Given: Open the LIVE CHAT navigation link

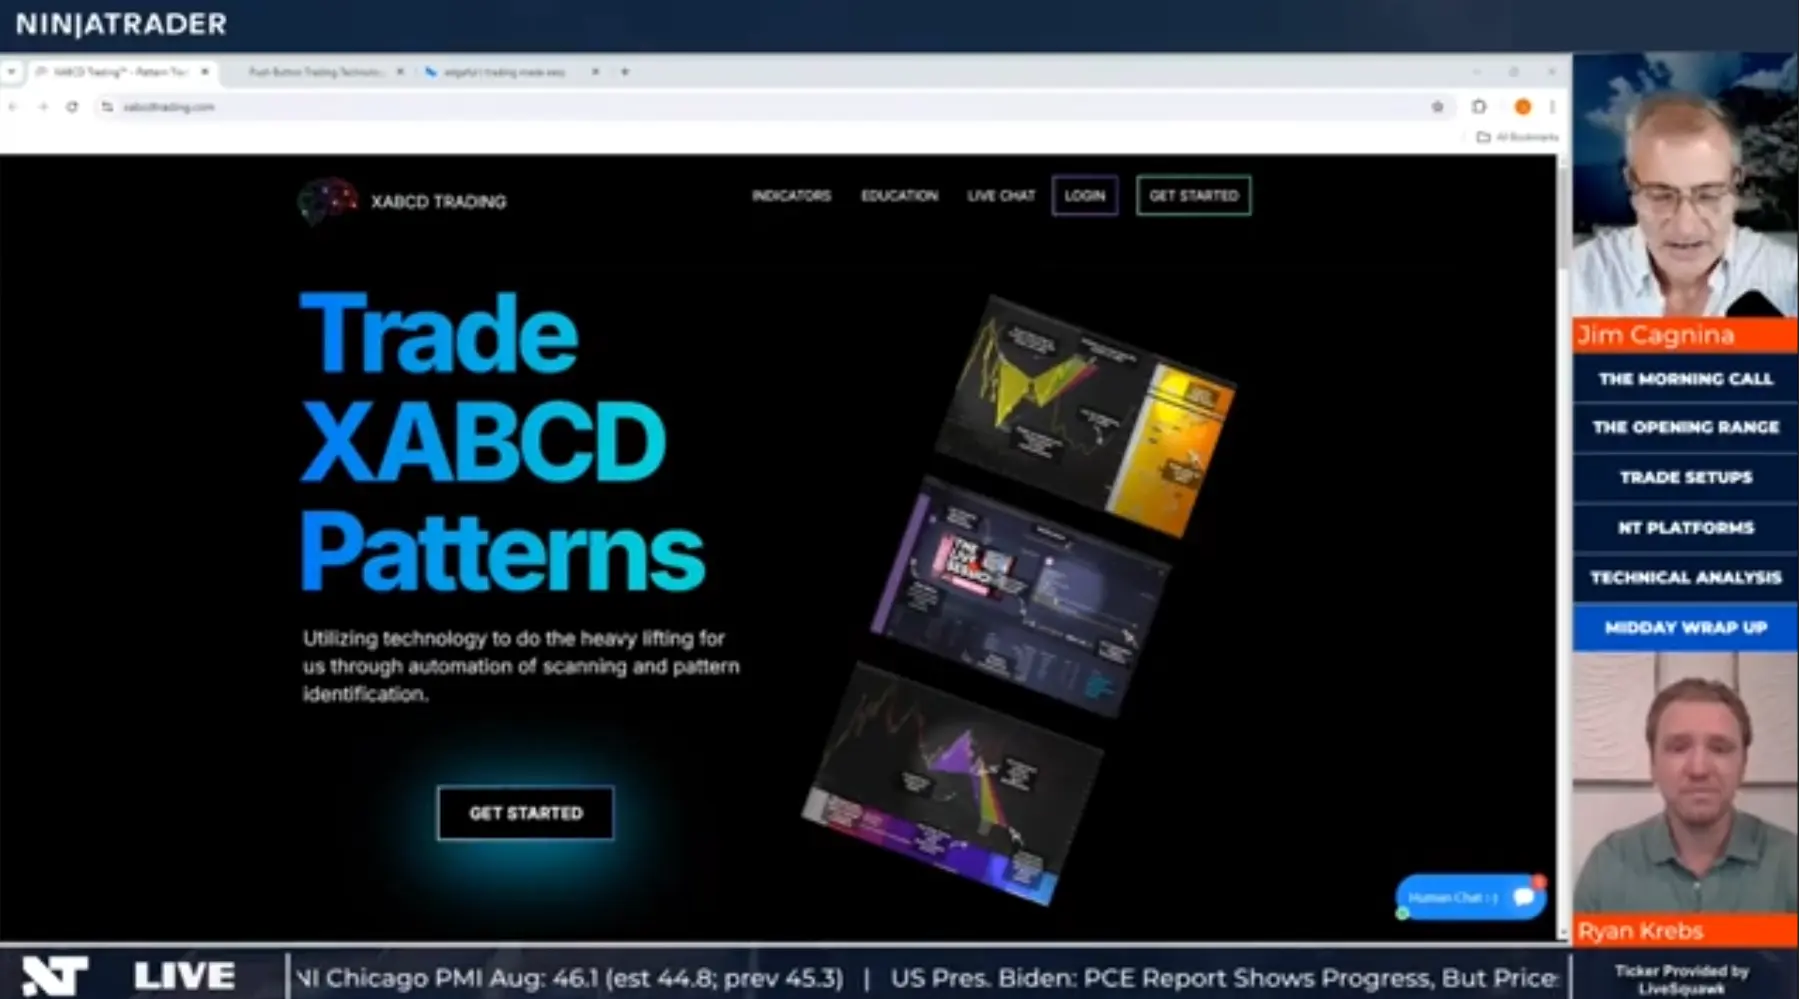Looking at the screenshot, I should click(1001, 195).
